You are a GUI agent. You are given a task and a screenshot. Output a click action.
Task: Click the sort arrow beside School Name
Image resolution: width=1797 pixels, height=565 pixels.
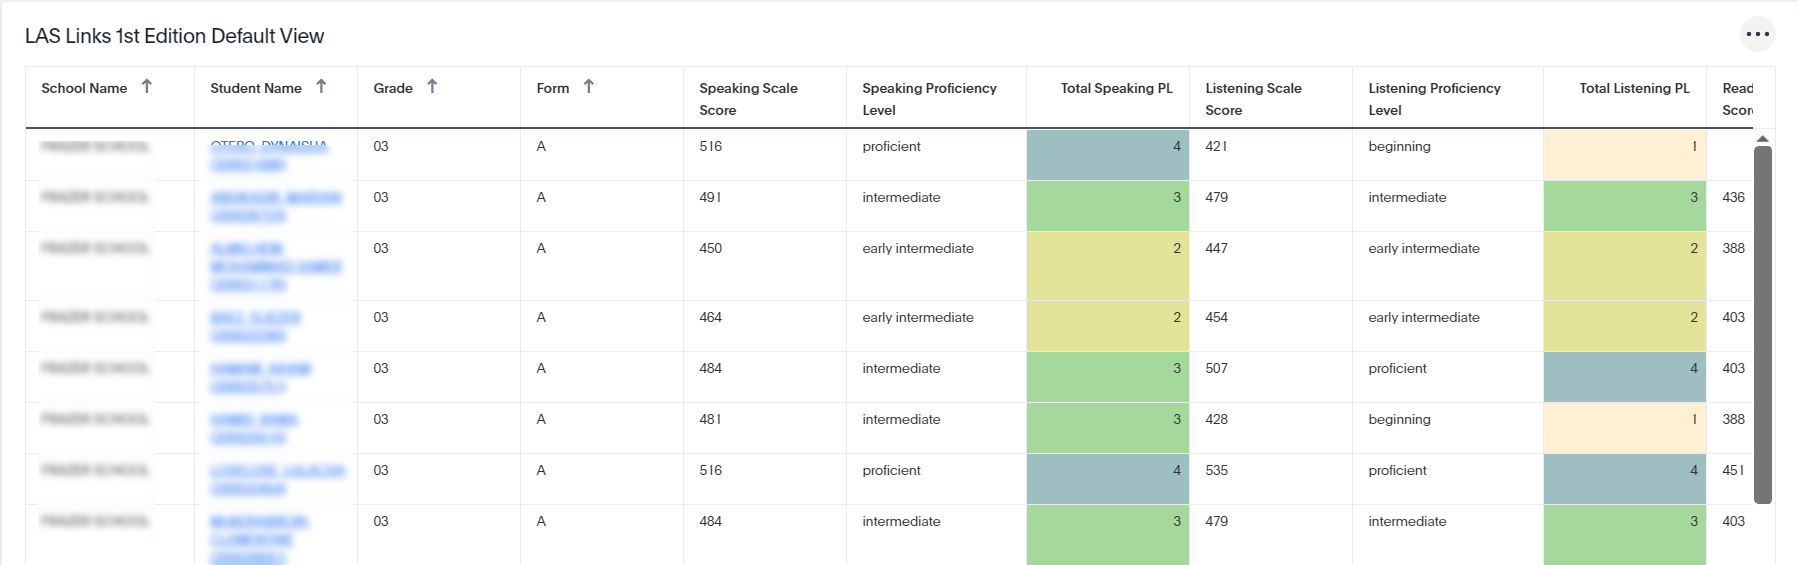[147, 87]
